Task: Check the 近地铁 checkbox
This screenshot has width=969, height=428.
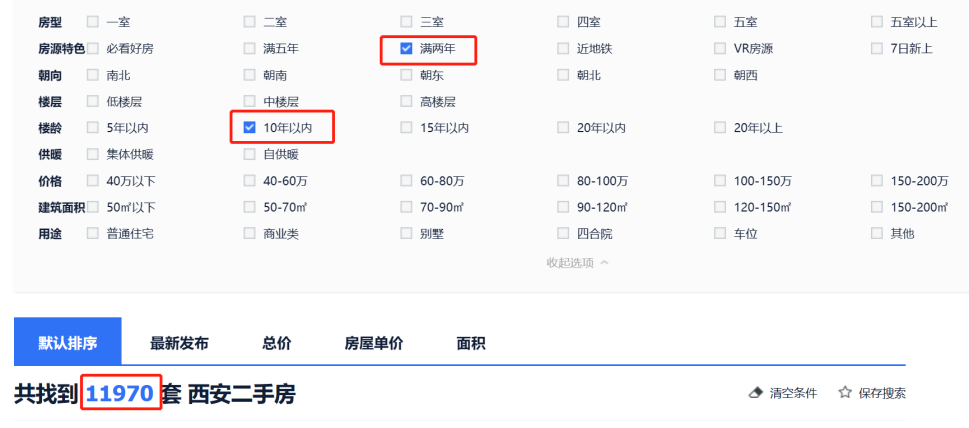Action: 563,48
